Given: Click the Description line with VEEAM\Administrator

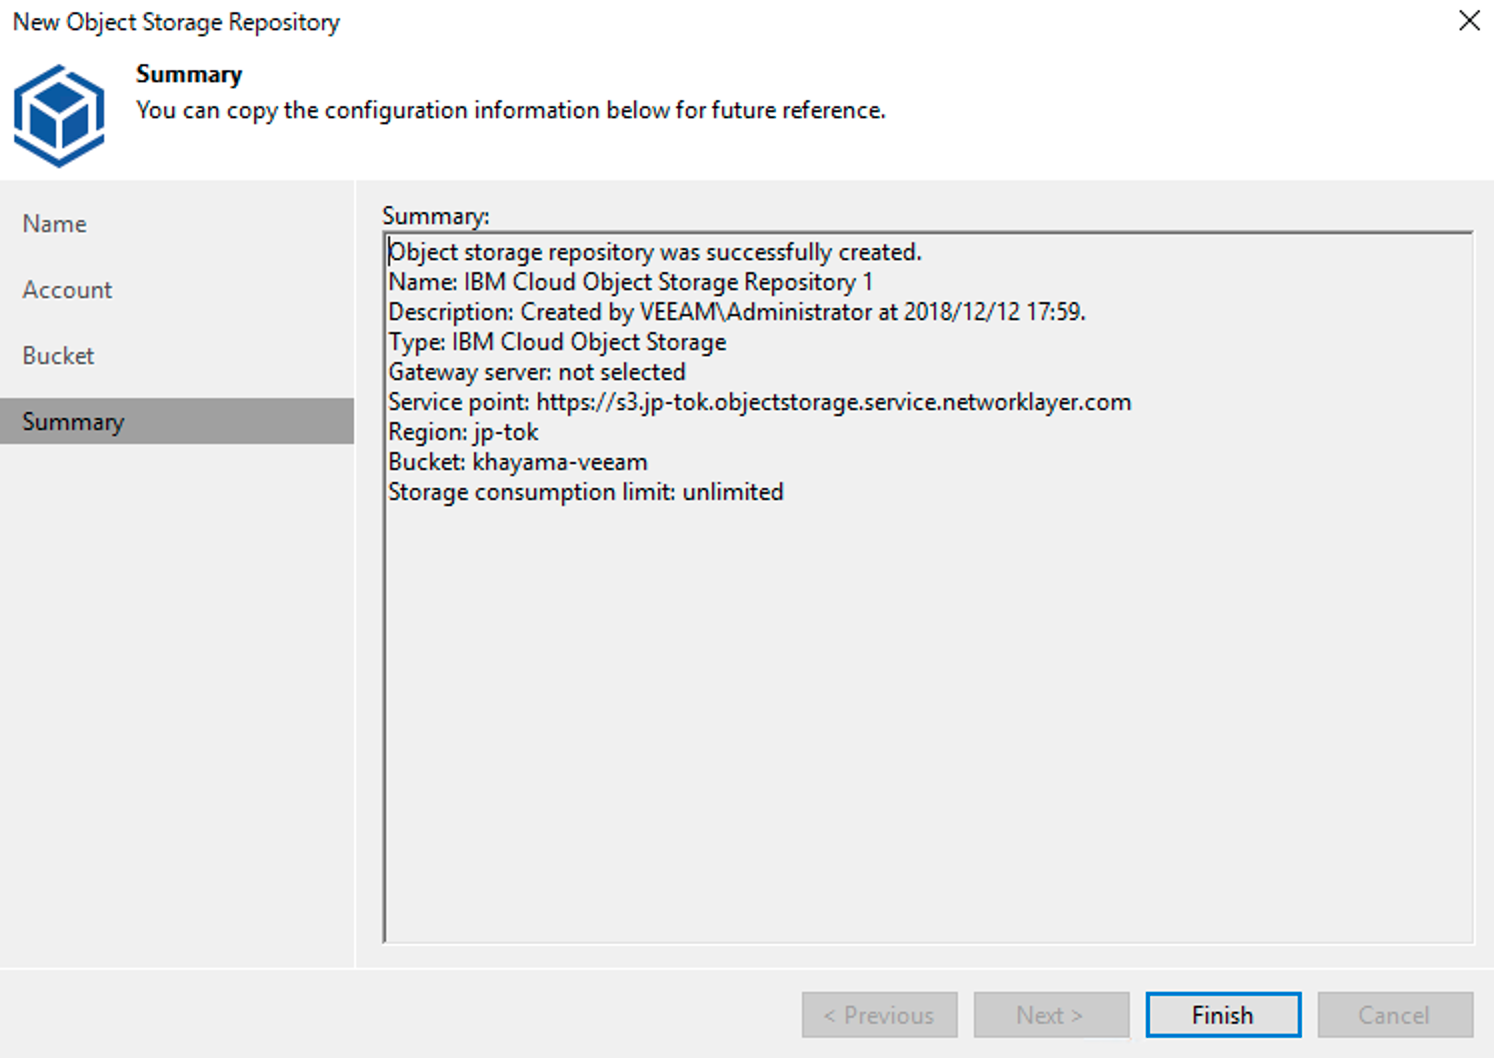Looking at the screenshot, I should 737,312.
